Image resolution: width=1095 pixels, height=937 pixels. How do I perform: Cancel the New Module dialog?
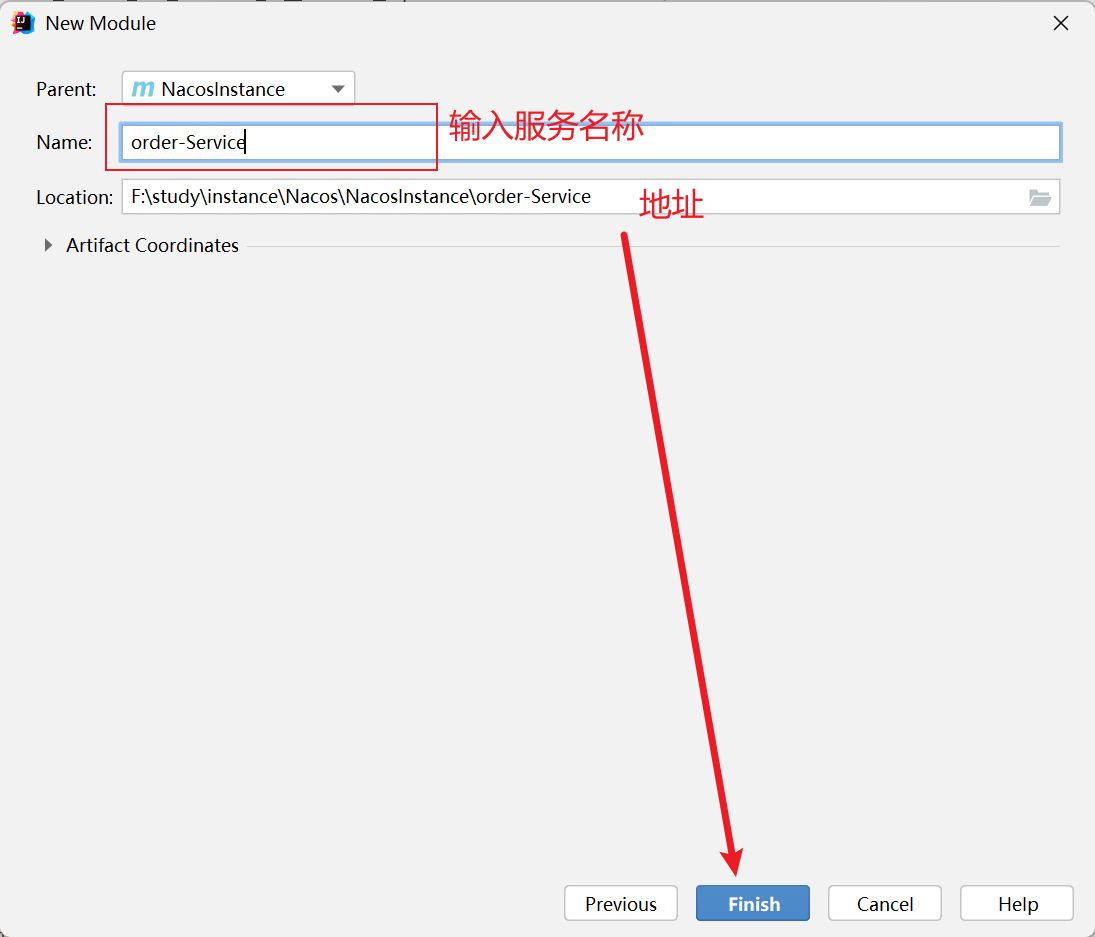tap(885, 903)
